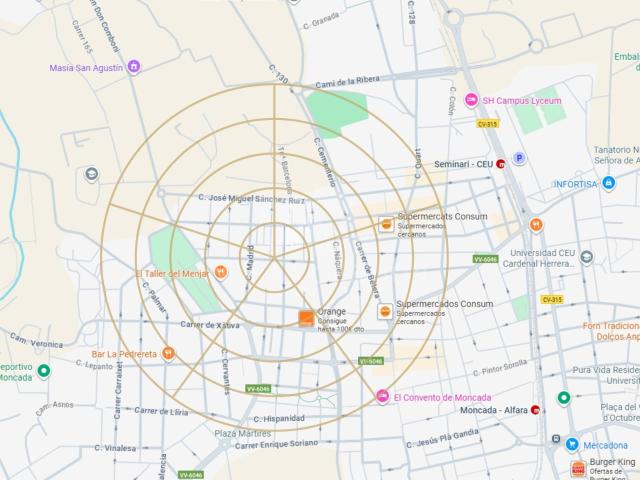Click the Orange store name label
640x480 pixels.
tap(331, 311)
